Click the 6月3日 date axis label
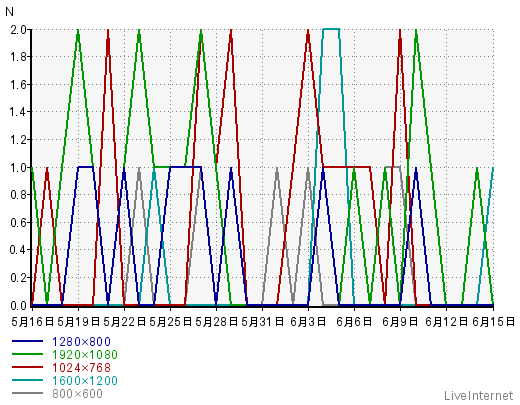This screenshot has height=405, width=520. 308,321
